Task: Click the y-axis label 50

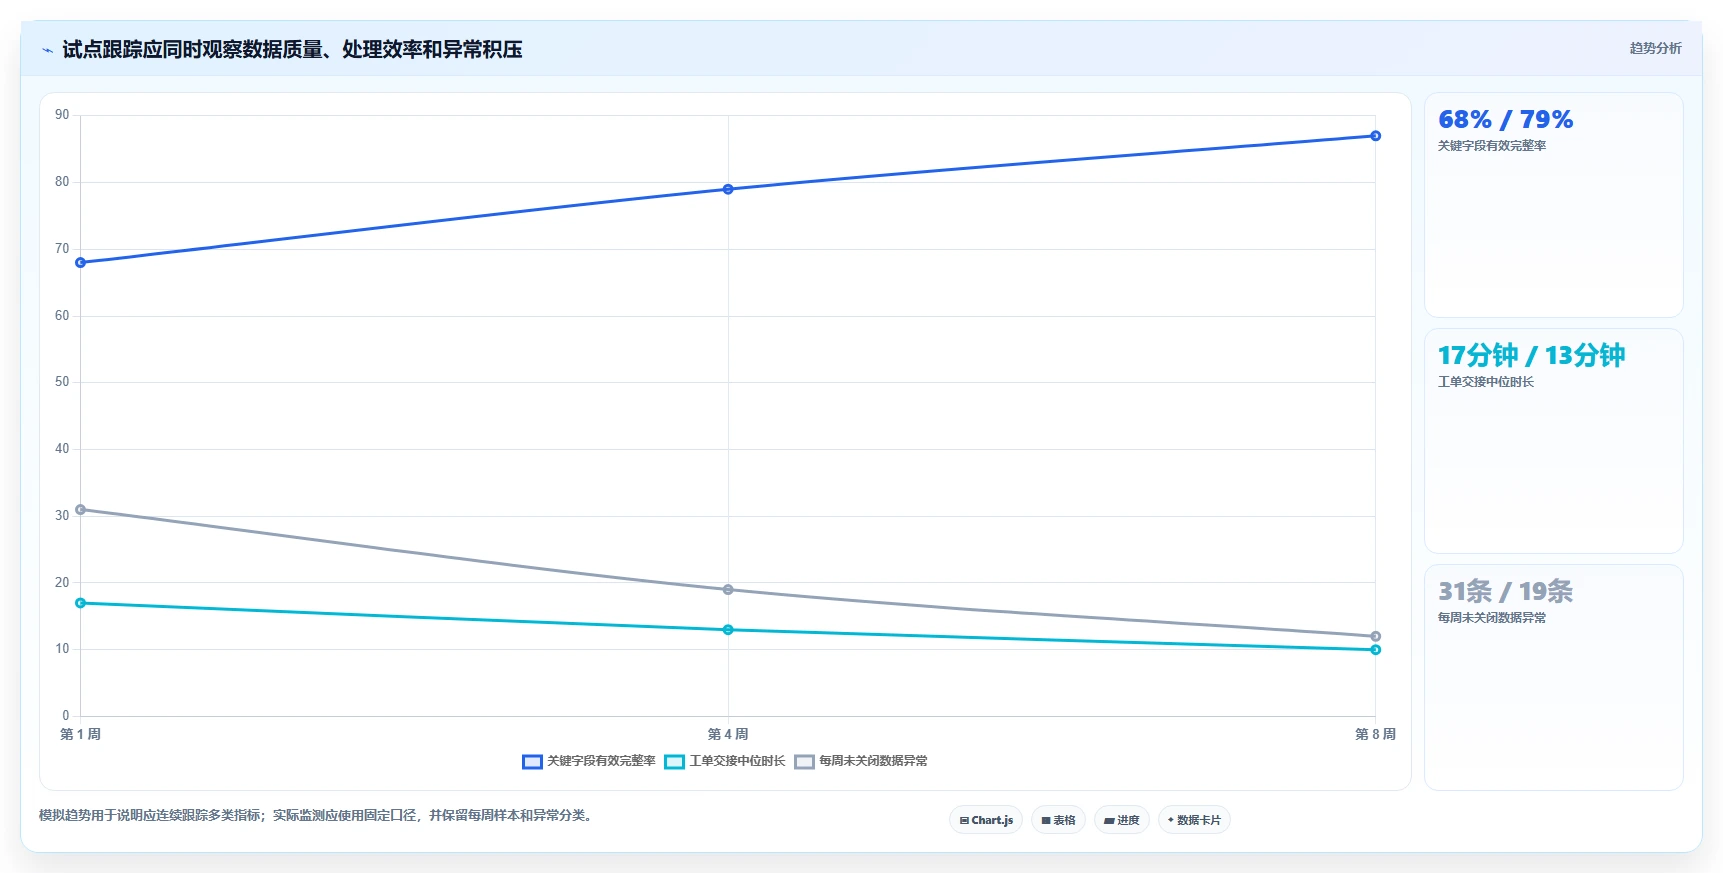Action: (x=62, y=382)
